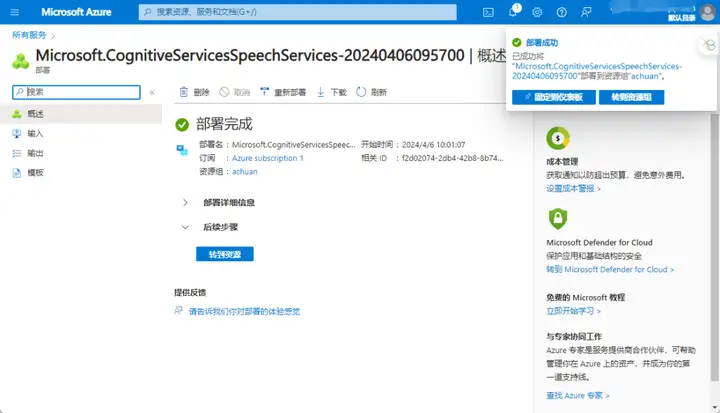
Task: Collapse 后续步骤 section
Action: click(185, 227)
